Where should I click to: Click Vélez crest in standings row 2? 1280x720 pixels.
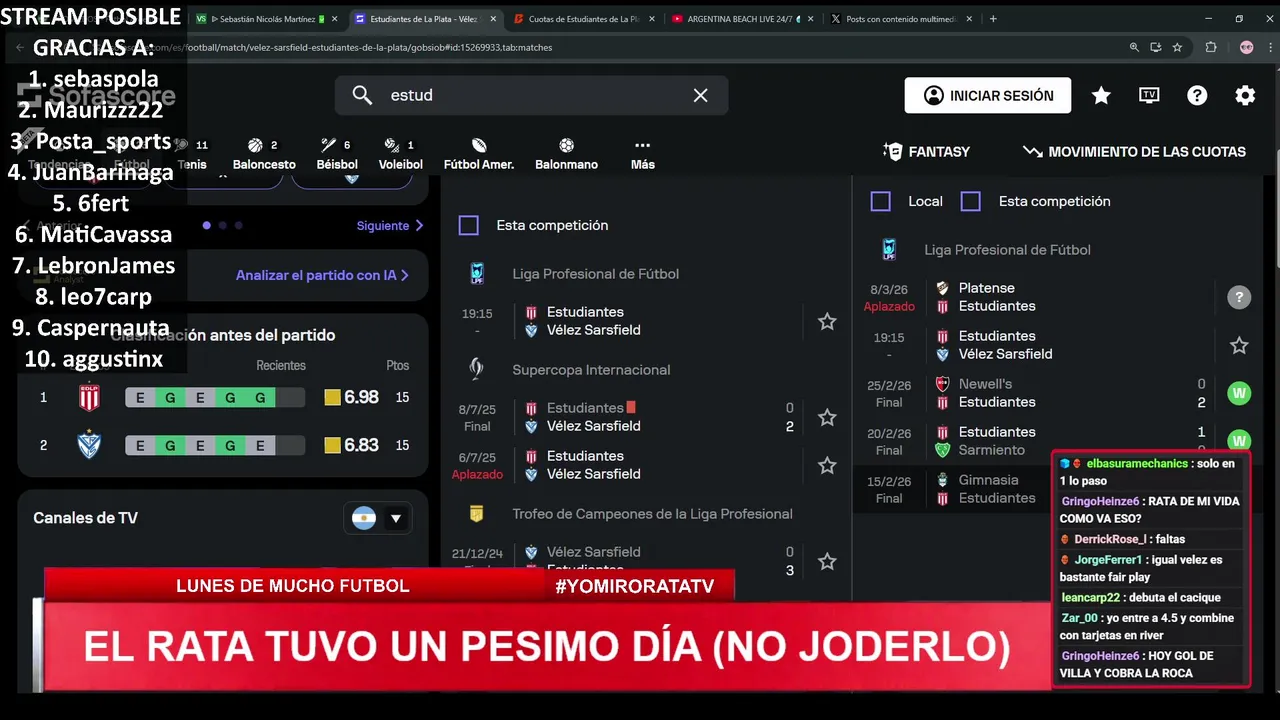point(90,445)
